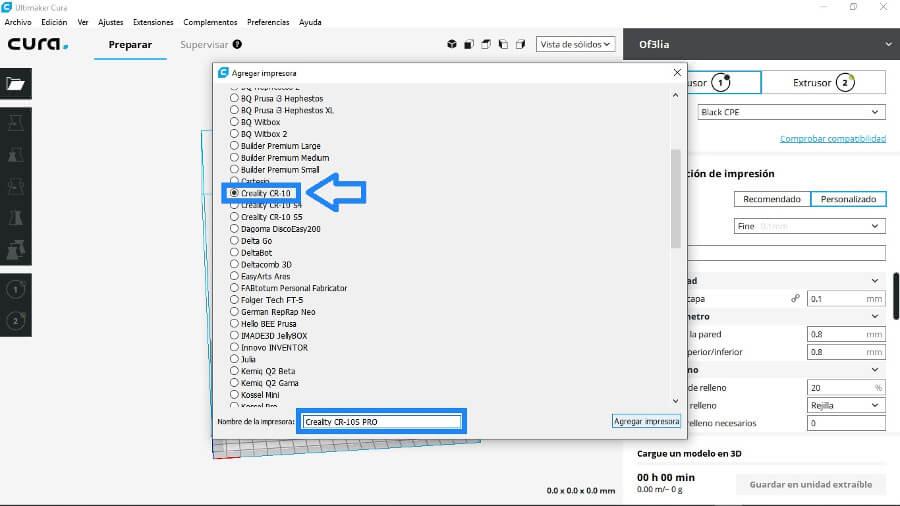
Task: Choose Builder Premium Large printer
Action: pyautogui.click(x=276, y=146)
